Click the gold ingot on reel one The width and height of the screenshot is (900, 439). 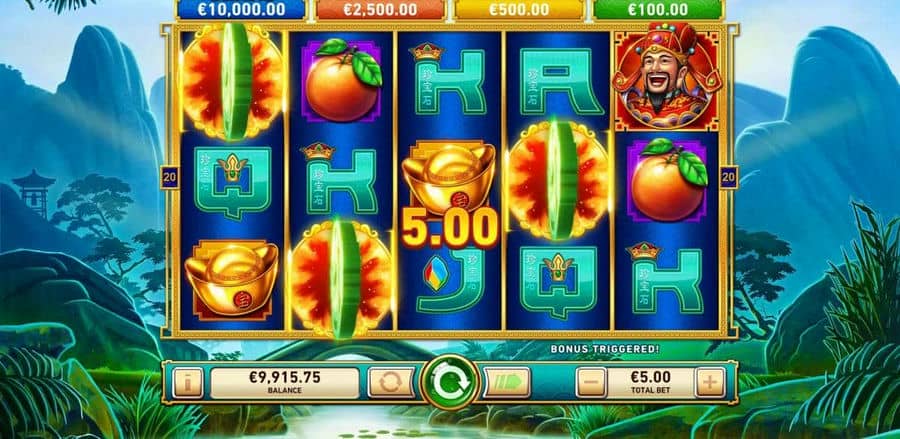[232, 278]
